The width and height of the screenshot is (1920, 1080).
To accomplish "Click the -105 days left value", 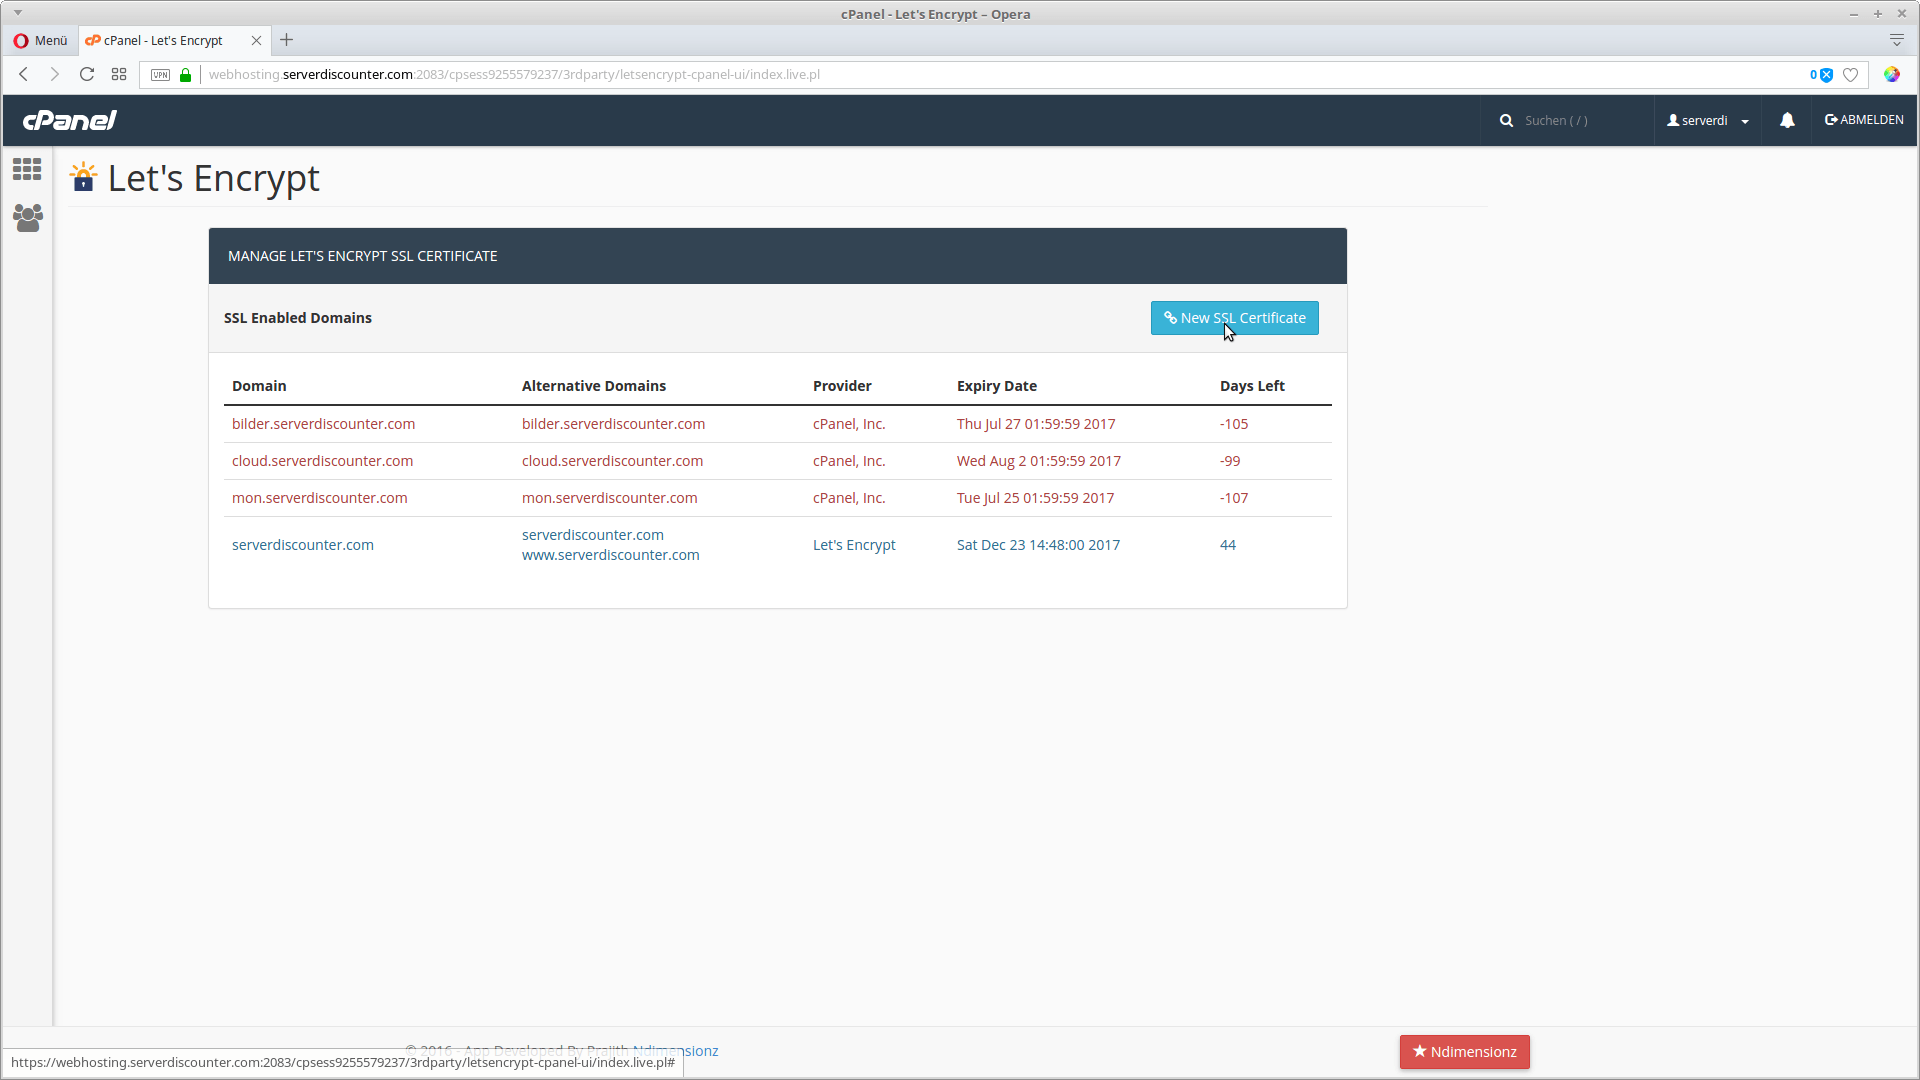I will point(1234,424).
